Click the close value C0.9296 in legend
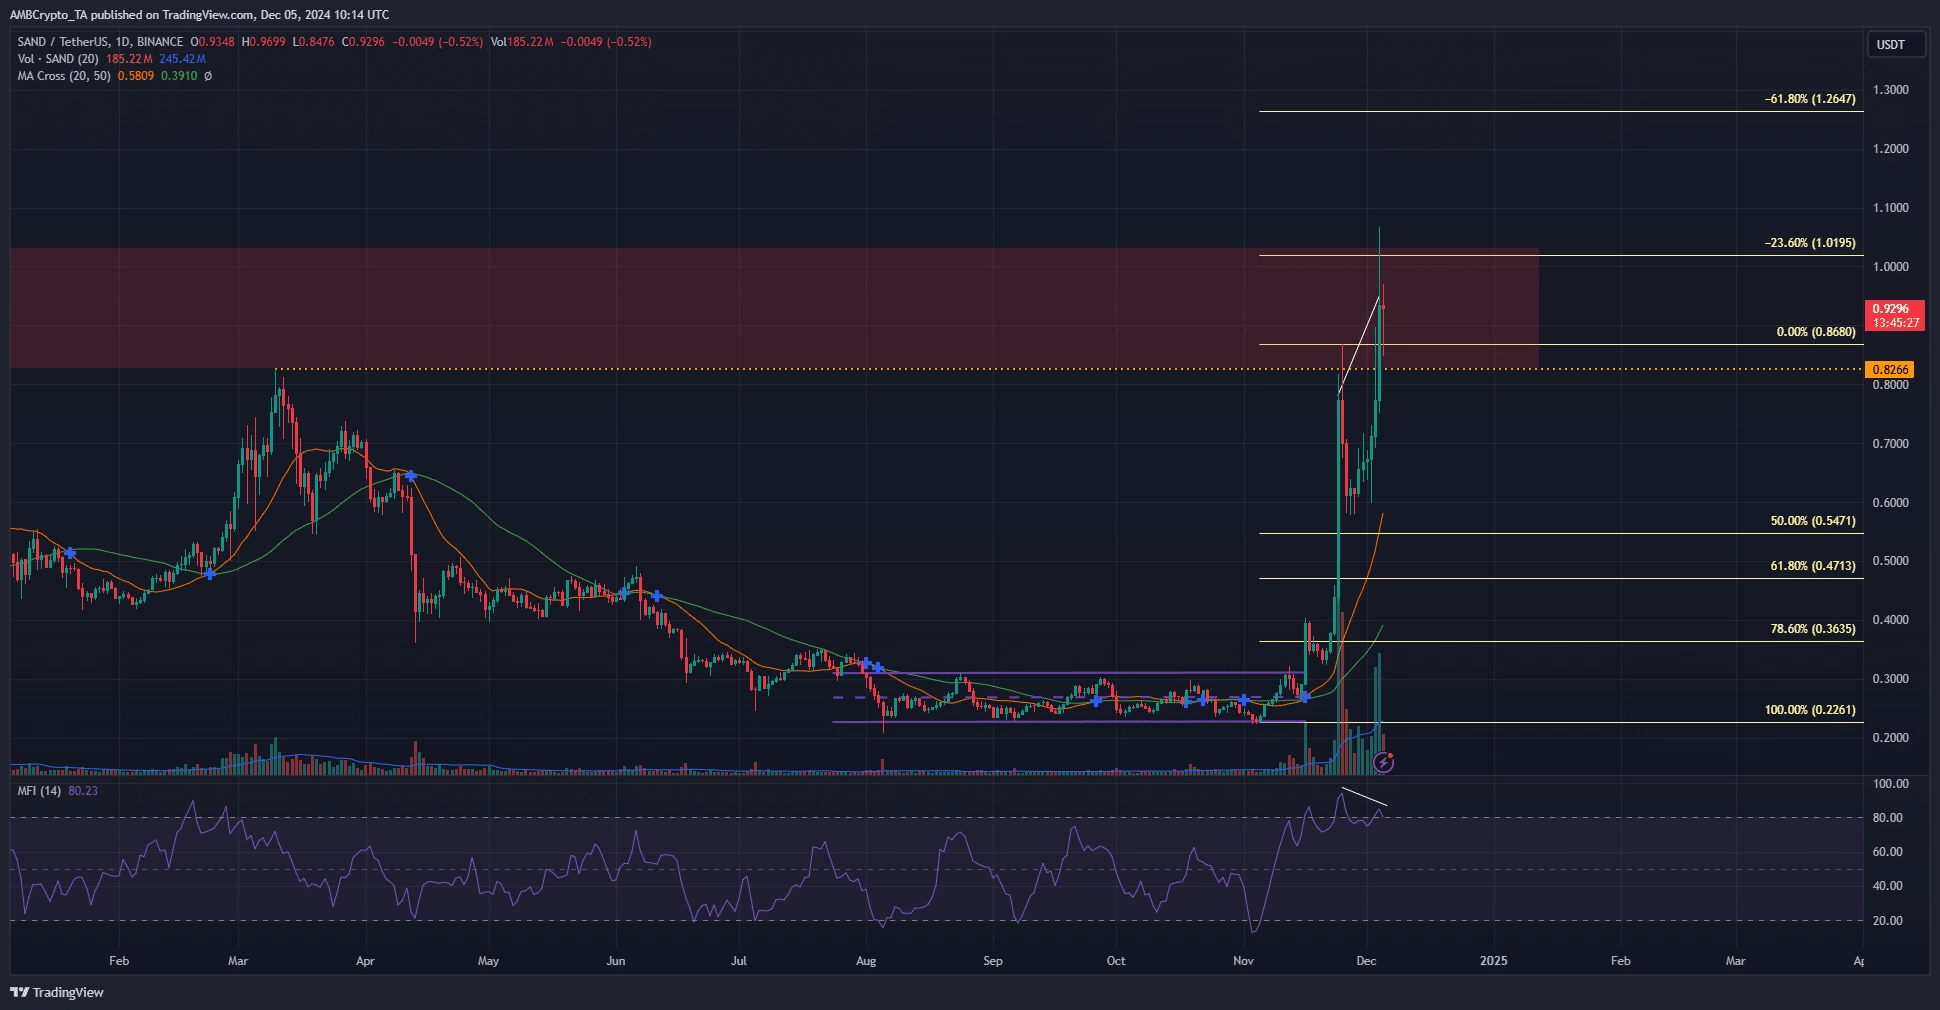The width and height of the screenshot is (1940, 1010). (363, 42)
